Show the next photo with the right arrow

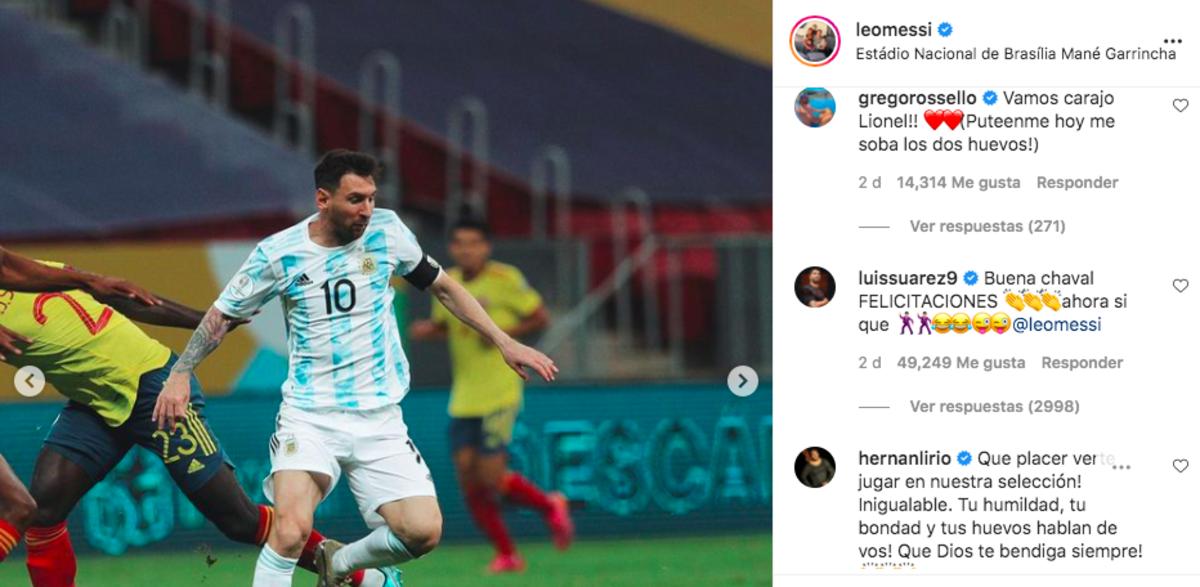click(742, 381)
